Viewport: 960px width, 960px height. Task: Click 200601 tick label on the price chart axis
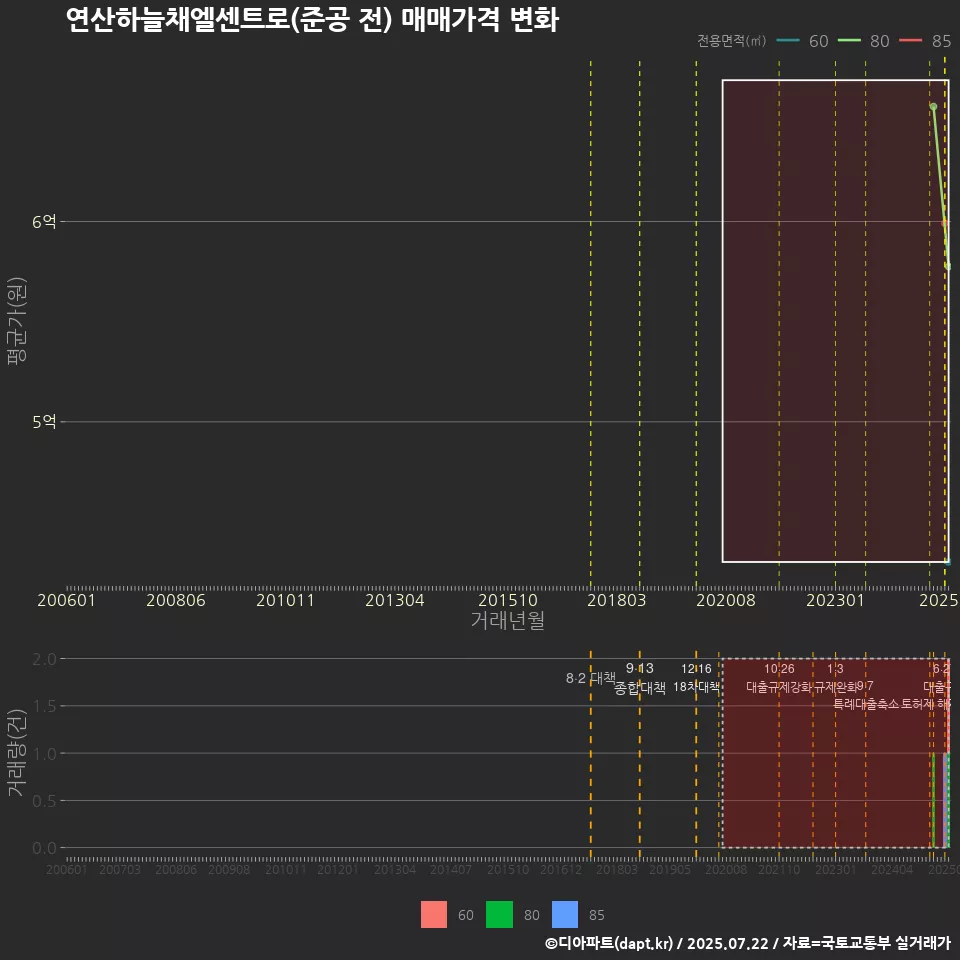coord(67,600)
